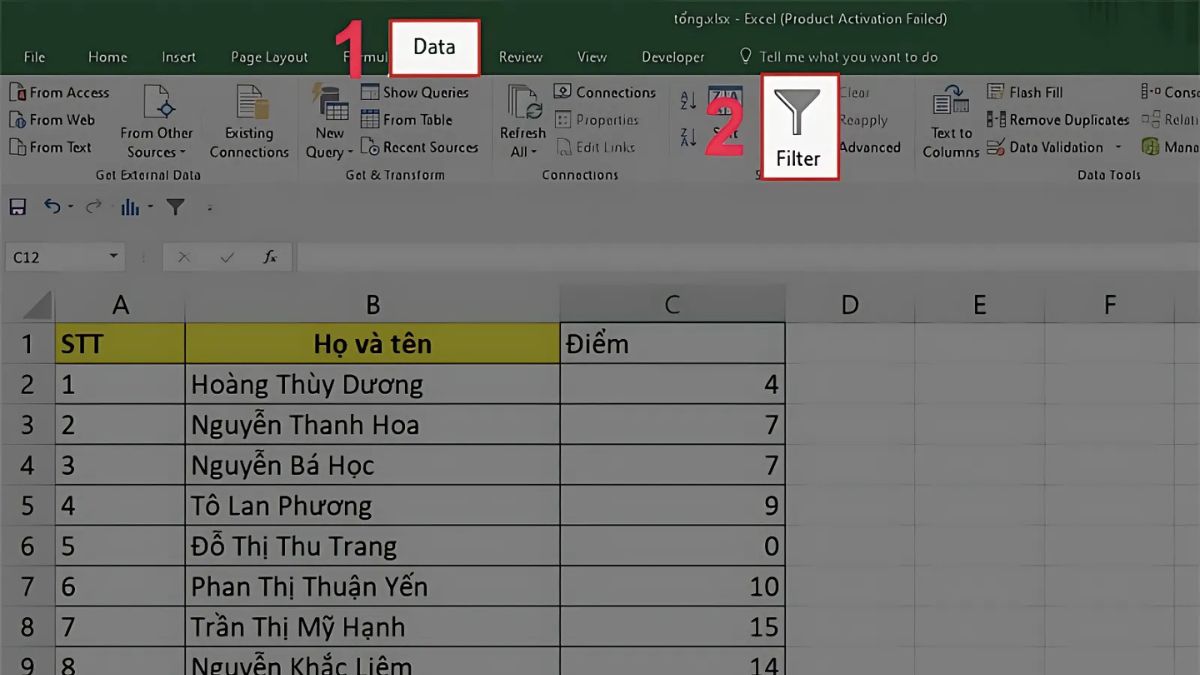This screenshot has width=1200, height=675.
Task: Switch to the Review ribbon tab
Action: tap(520, 57)
